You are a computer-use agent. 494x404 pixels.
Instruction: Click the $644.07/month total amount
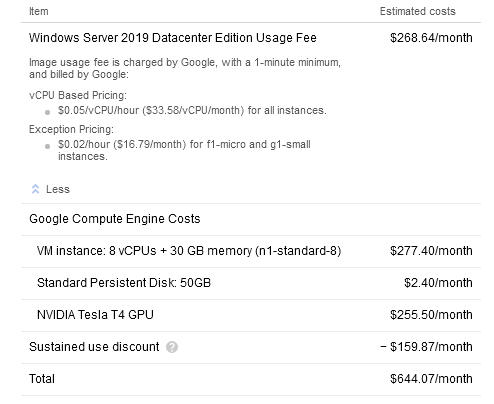(x=431, y=379)
